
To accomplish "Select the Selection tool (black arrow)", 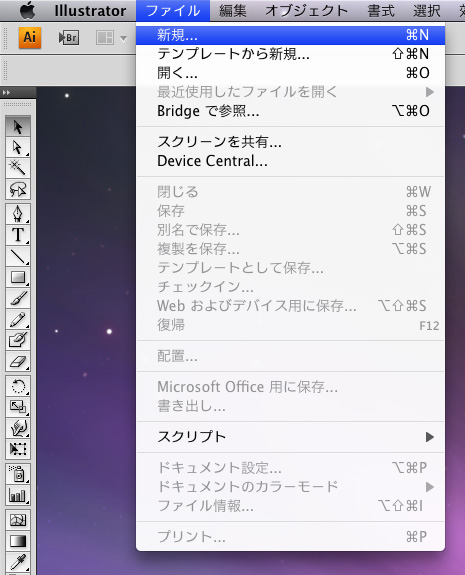I will [18, 127].
